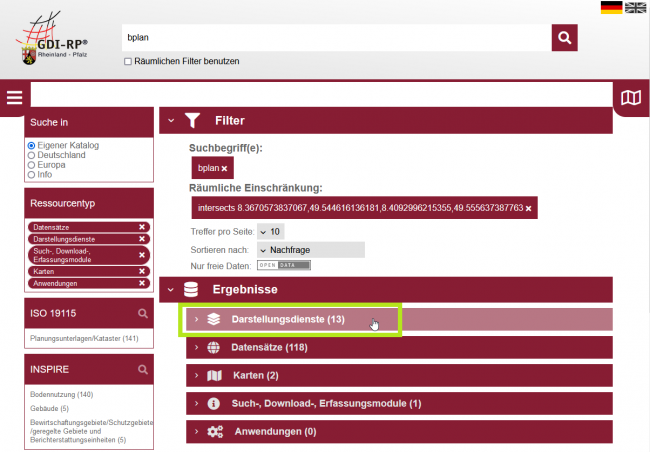Screen dimensions: 650x452
Task: Filter by Planungsunterlagen/Kataster (141)
Action: [x=84, y=339]
